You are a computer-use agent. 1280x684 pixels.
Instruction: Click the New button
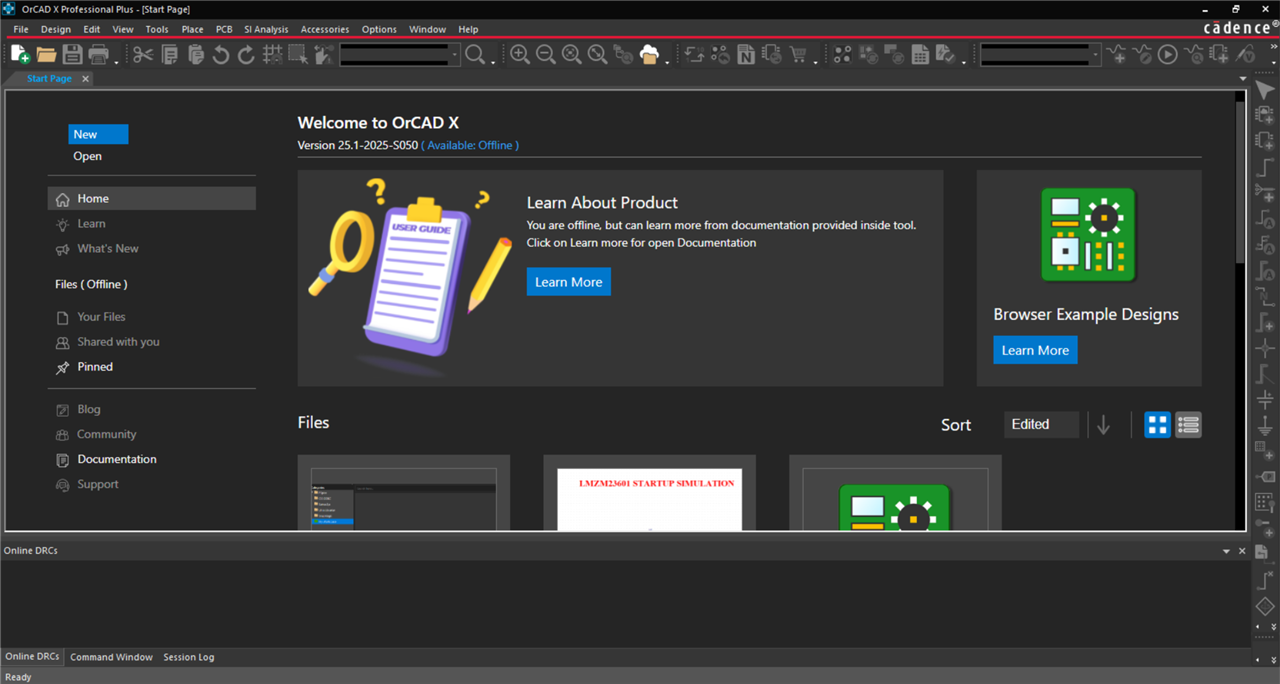coord(98,134)
